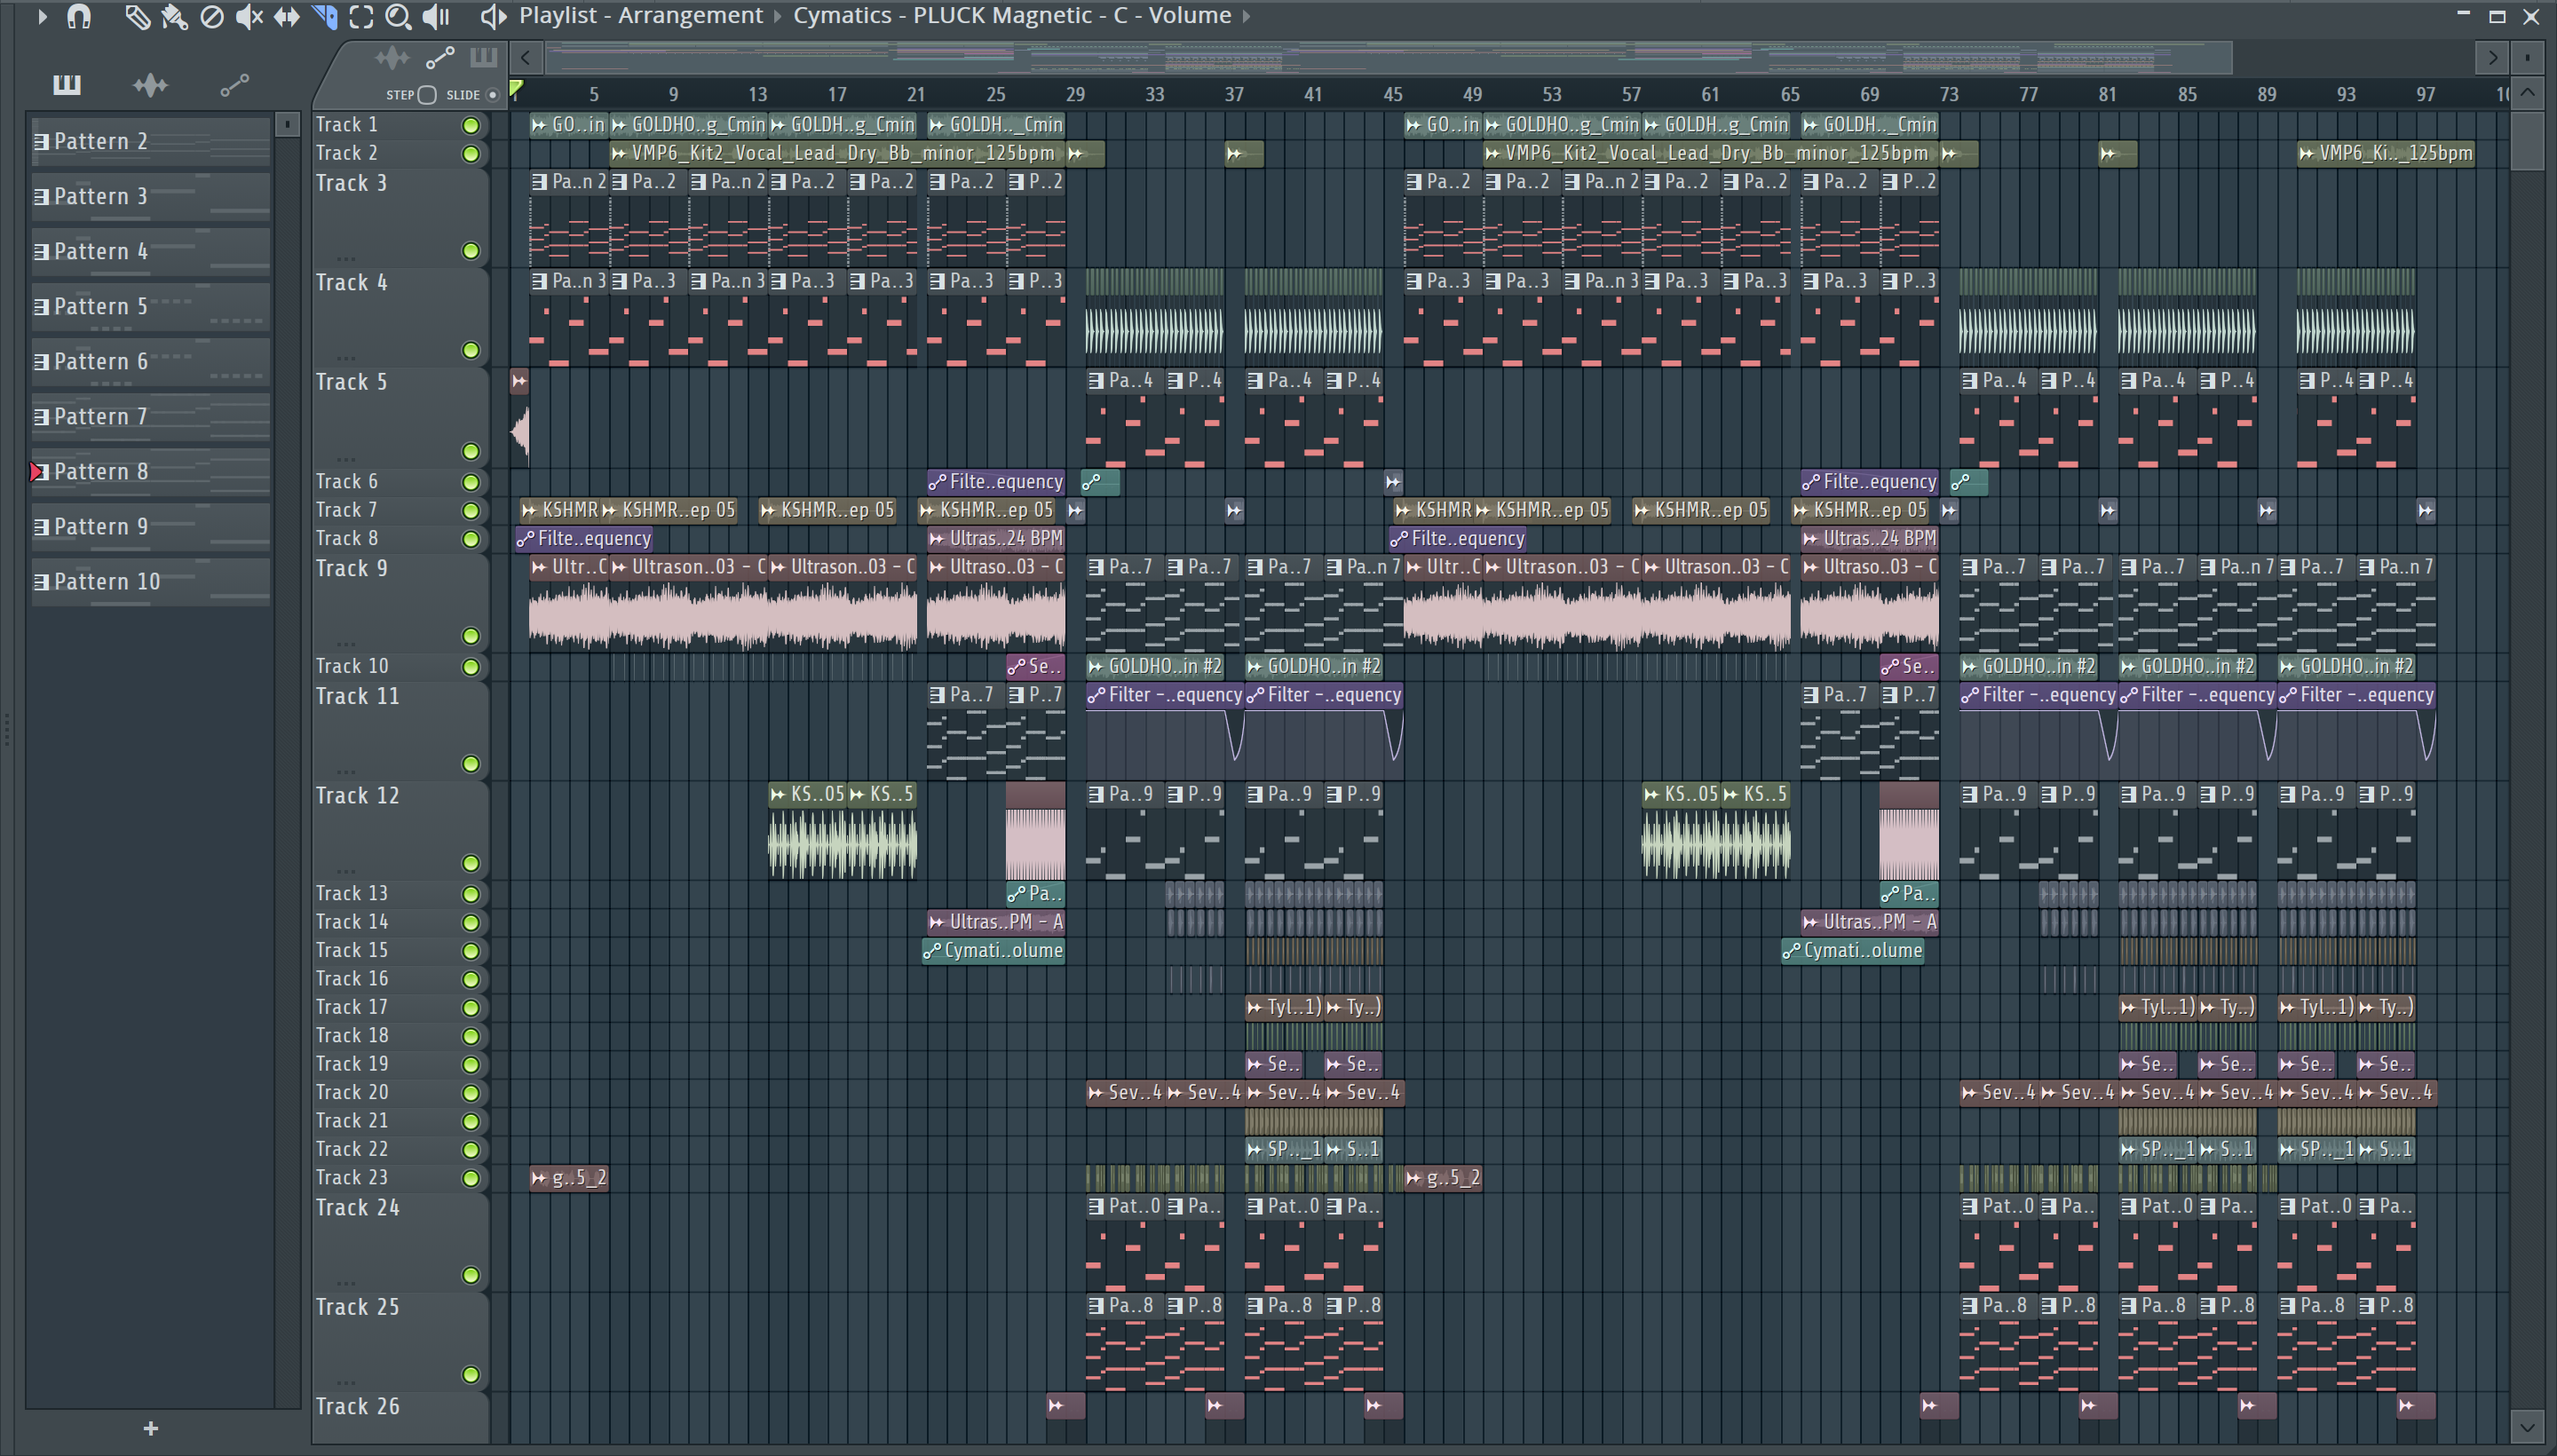Screen dimensions: 2557x1456
Task: Click the first SP..._1 clip menu icon on Track 22
Action: 1255,1150
